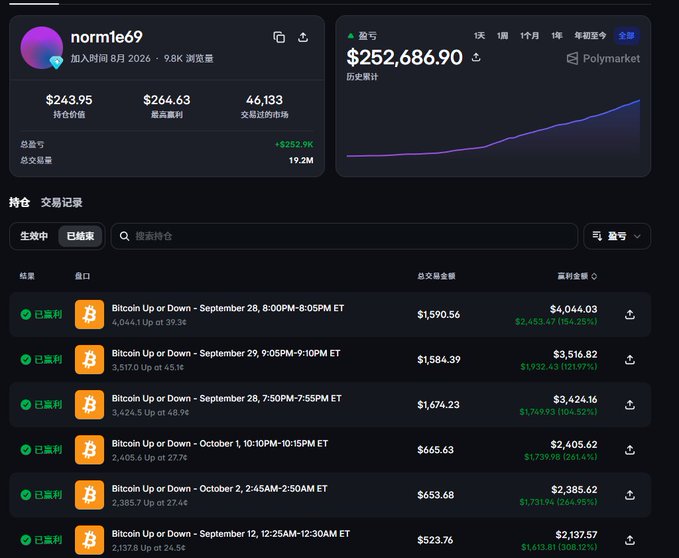The height and width of the screenshot is (558, 679).
Task: Click the $243.95 持仓价值 figure
Action: 69,100
